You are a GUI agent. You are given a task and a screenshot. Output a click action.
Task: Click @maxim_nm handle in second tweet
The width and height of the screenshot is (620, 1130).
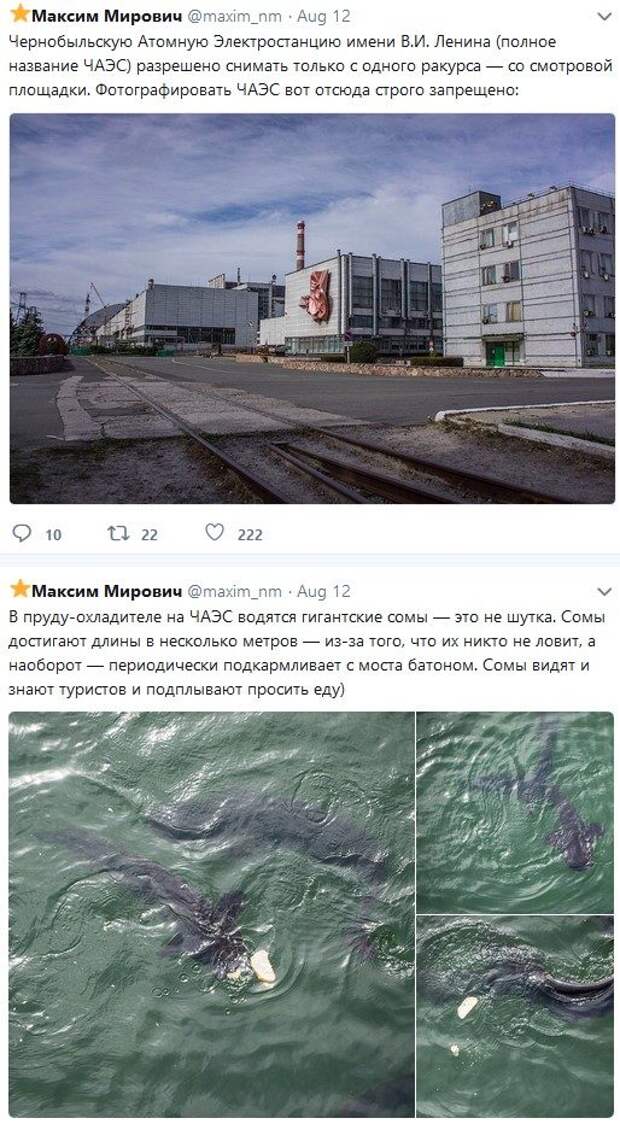point(234,592)
